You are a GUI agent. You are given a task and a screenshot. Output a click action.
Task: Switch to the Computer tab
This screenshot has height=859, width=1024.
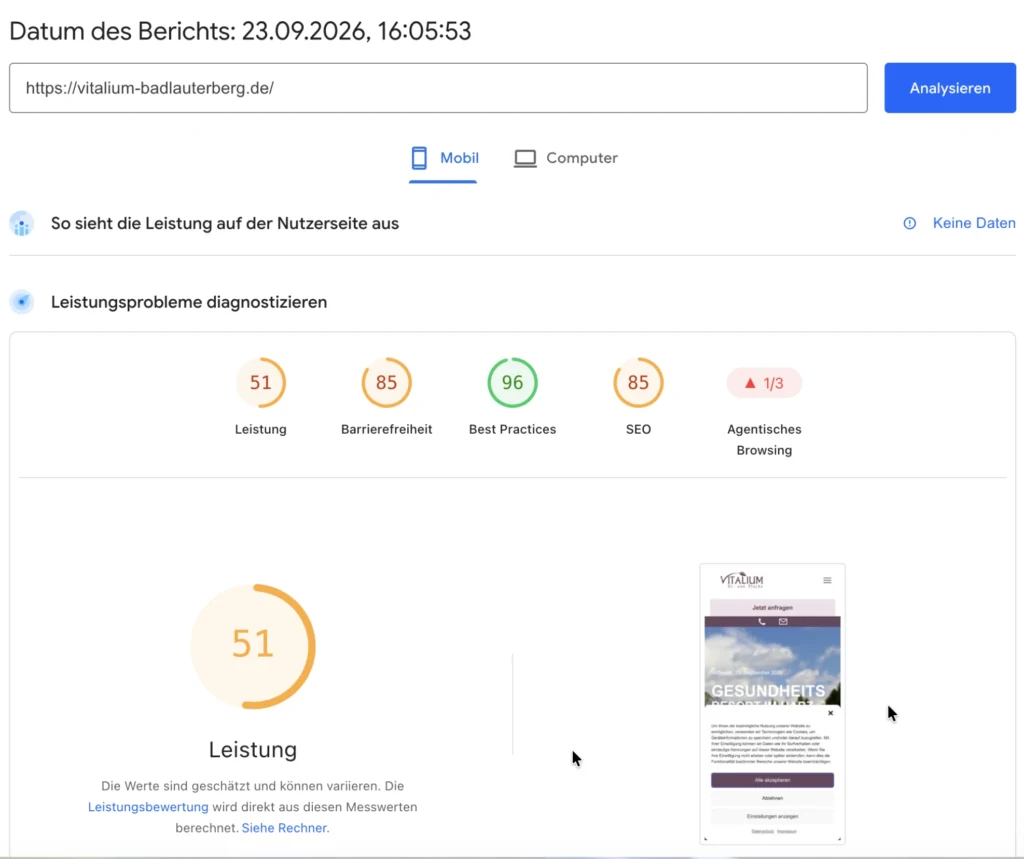point(566,159)
